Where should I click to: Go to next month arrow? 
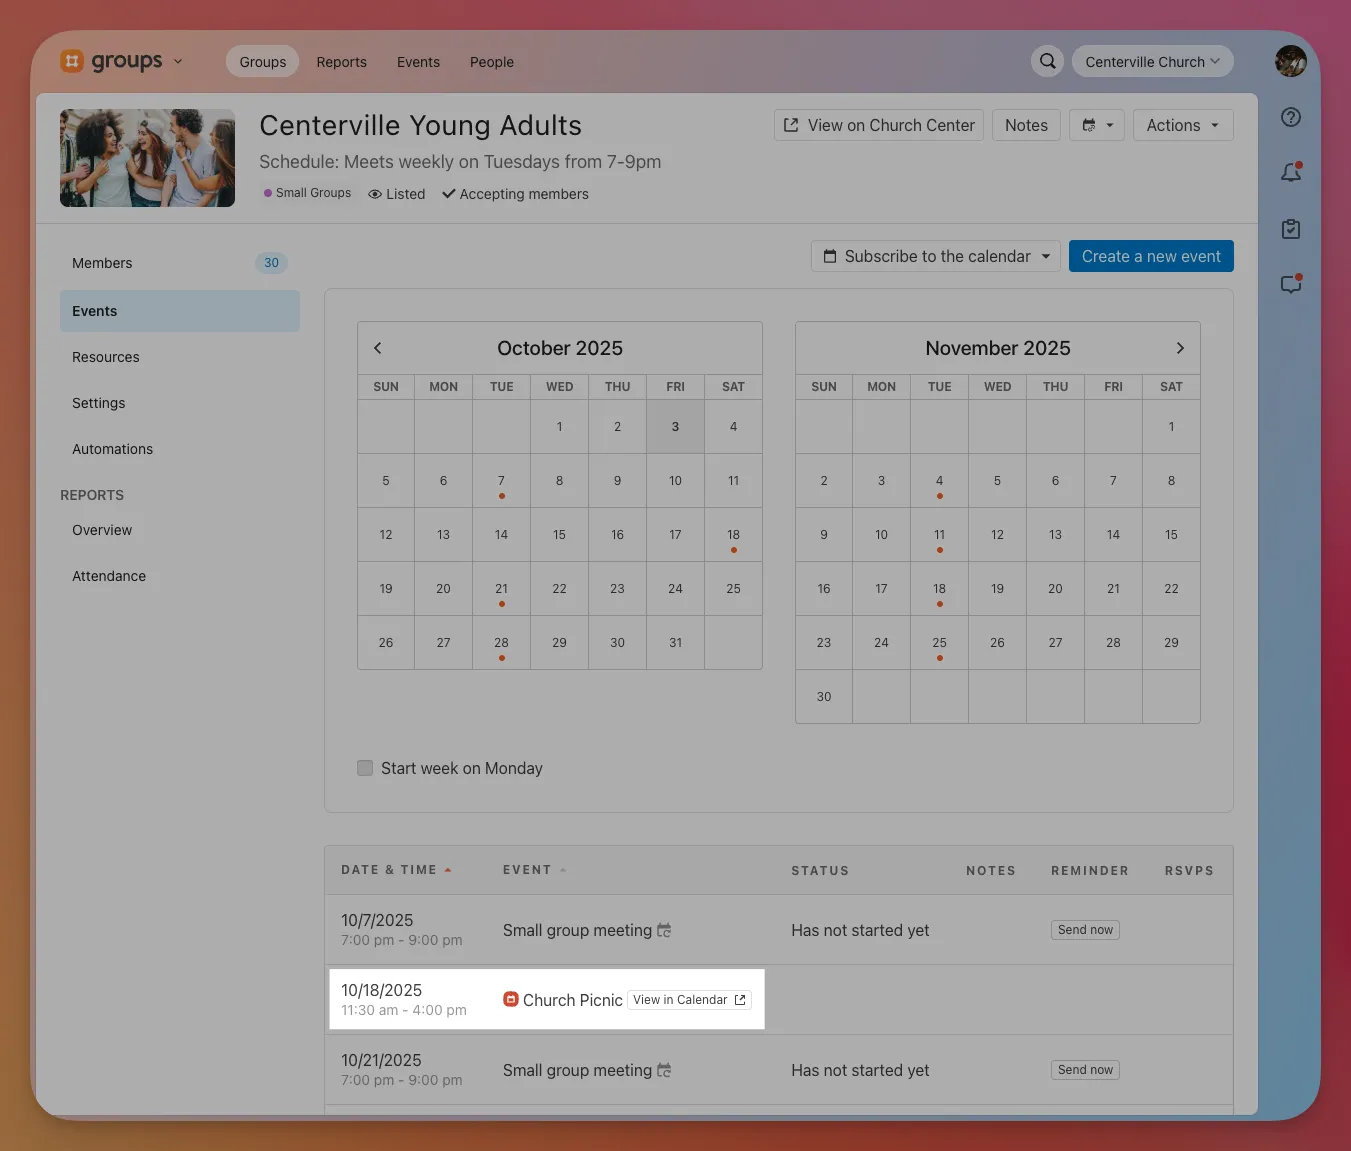pyautogui.click(x=1180, y=348)
